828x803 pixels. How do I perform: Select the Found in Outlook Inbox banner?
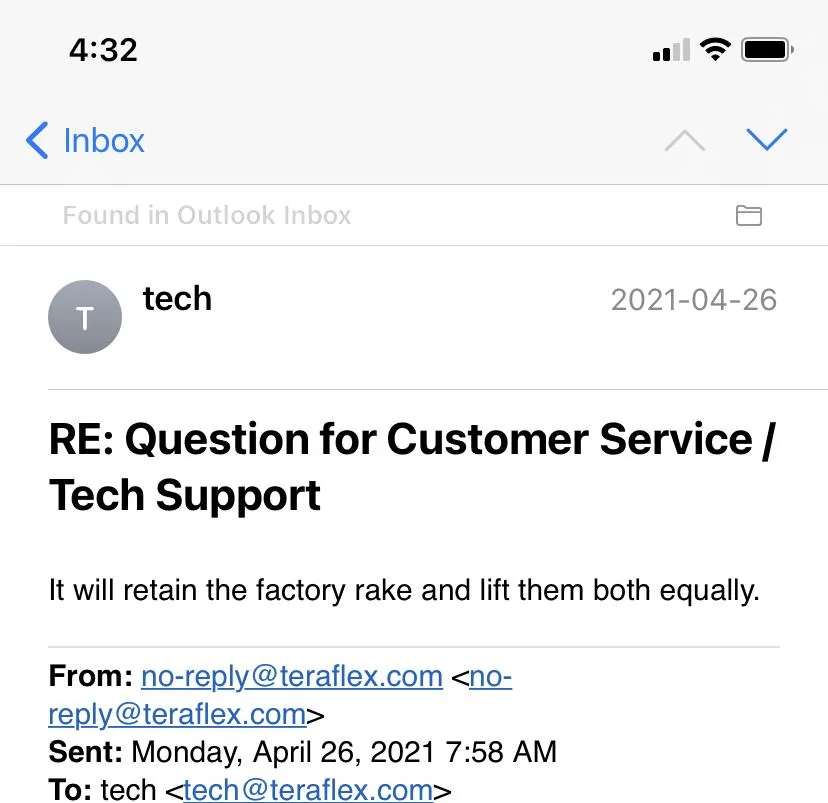414,215
